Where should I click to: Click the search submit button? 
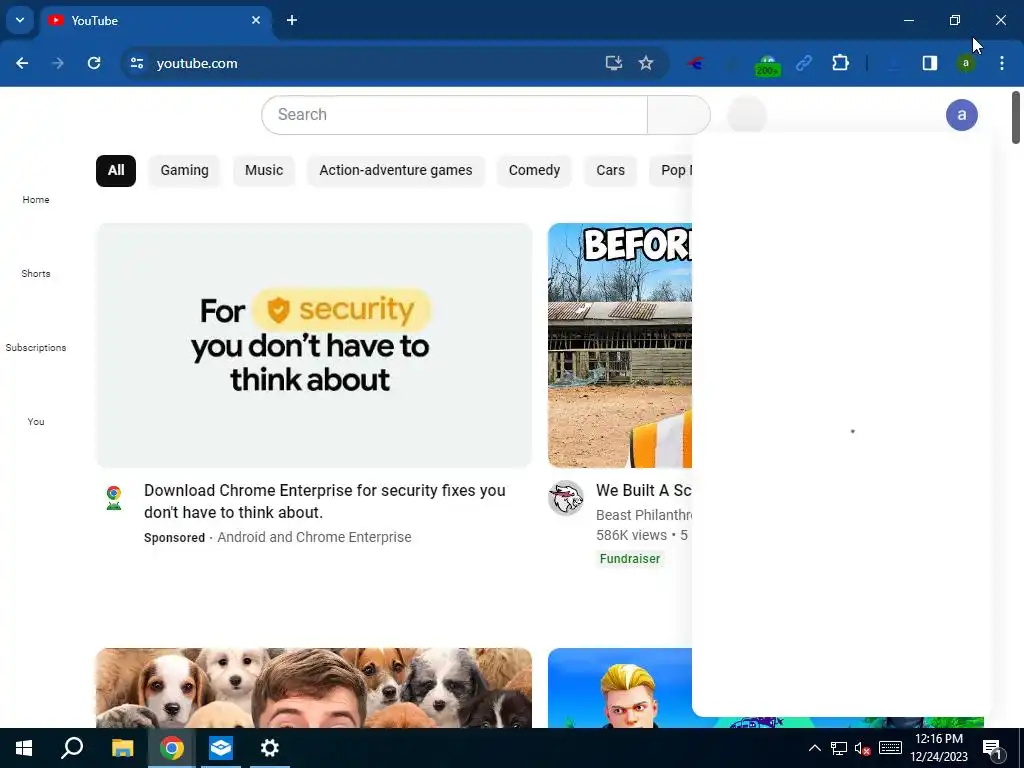[679, 115]
